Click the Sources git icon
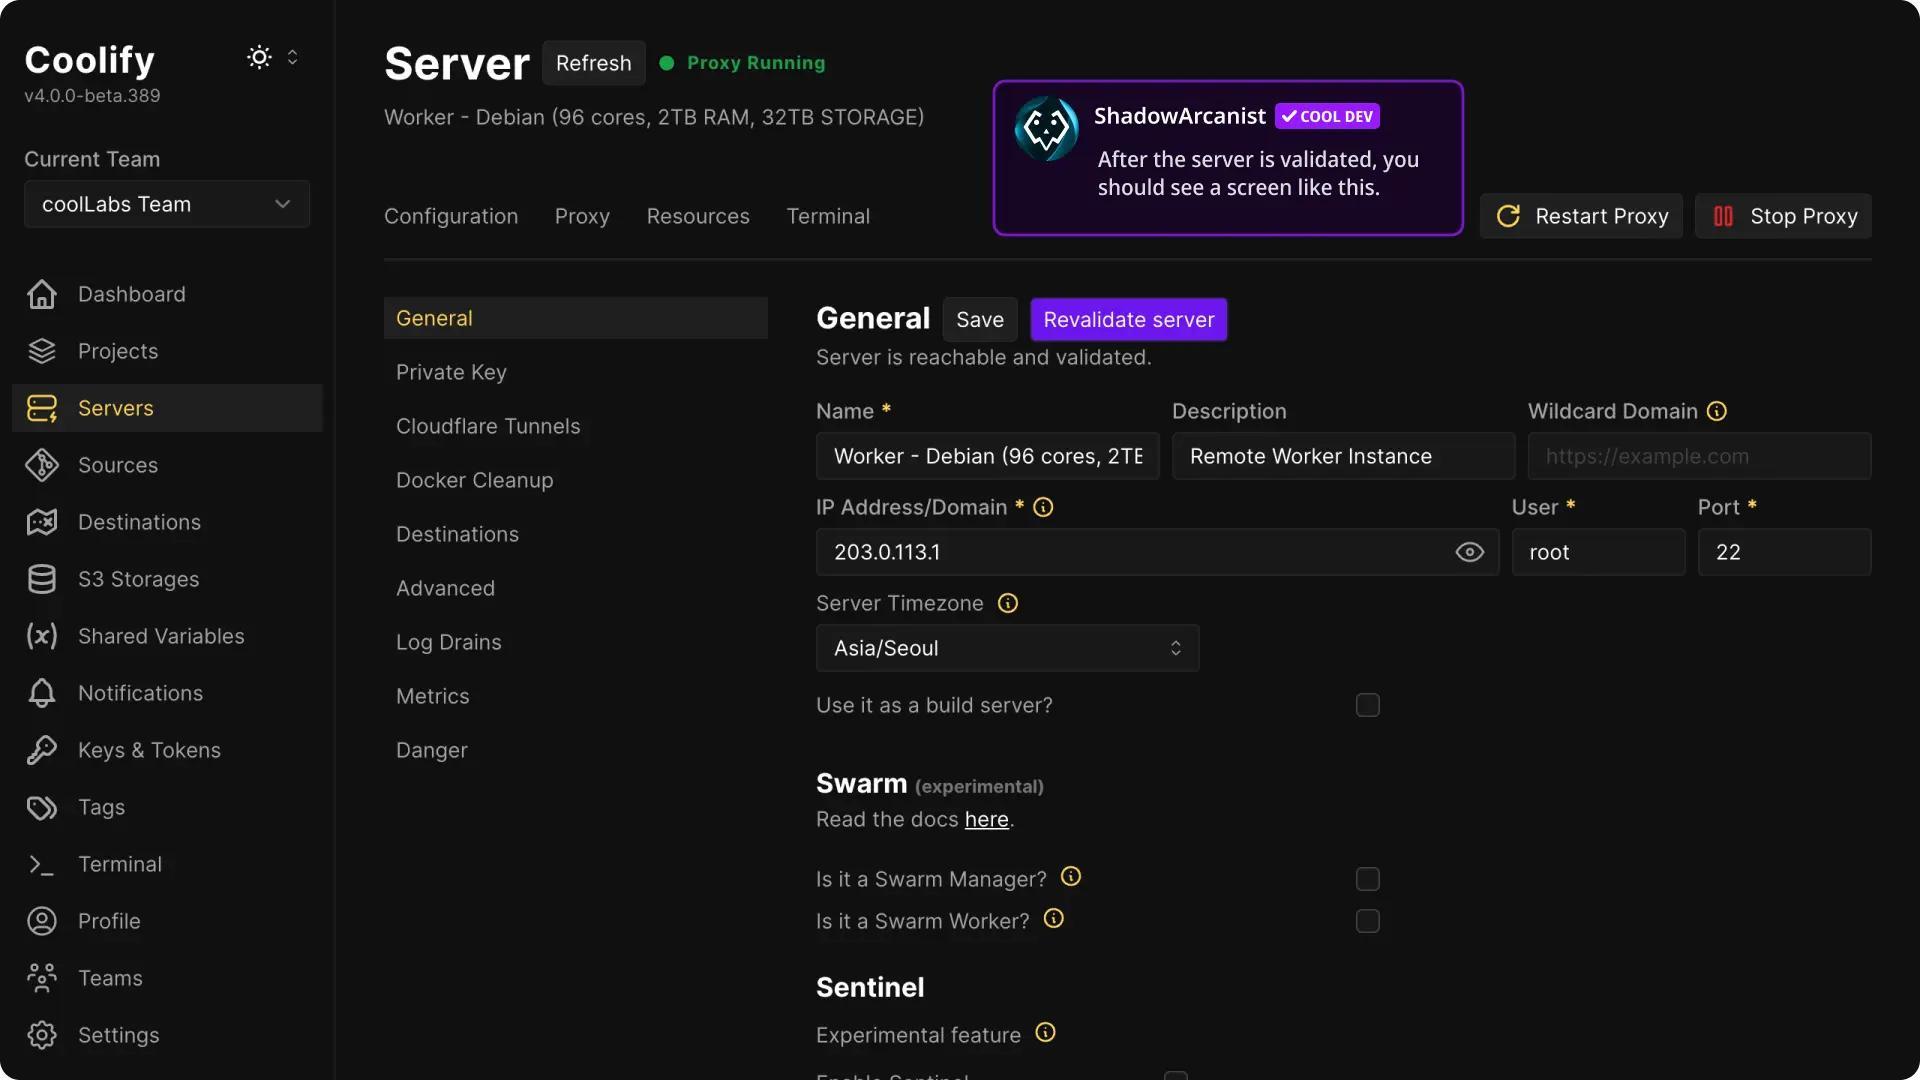This screenshot has width=1920, height=1080. tap(42, 465)
